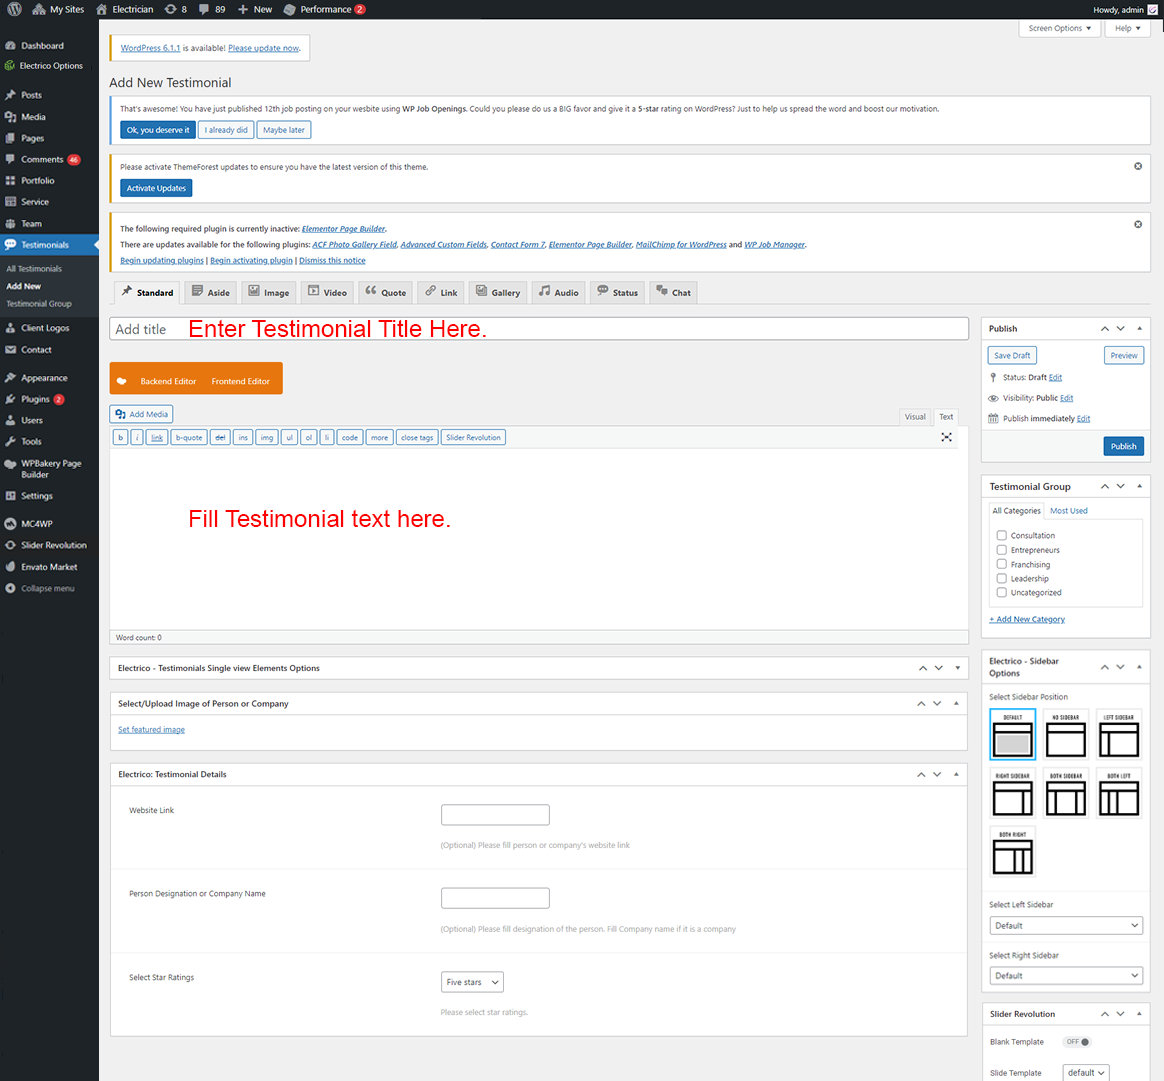Open the updates icon in the admin bar
The image size is (1164, 1081).
click(171, 9)
